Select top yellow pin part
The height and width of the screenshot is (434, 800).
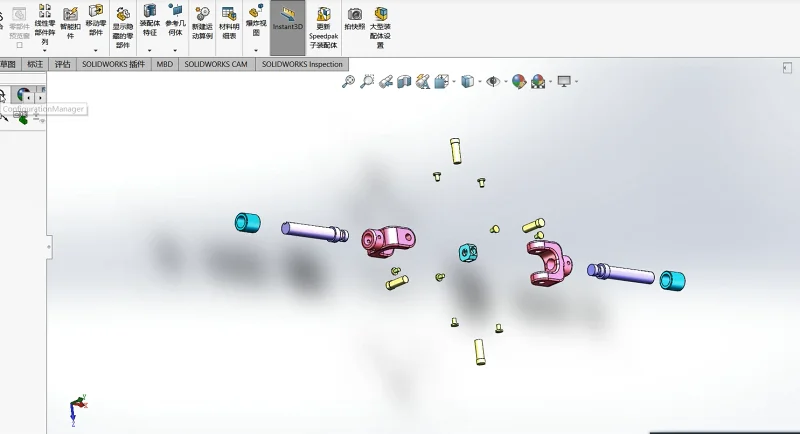pyautogui.click(x=456, y=151)
